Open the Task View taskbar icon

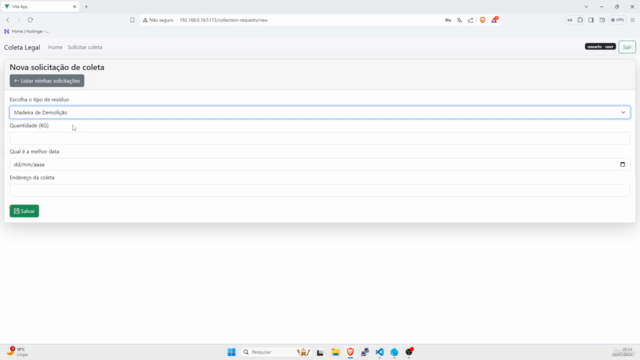(x=320, y=352)
